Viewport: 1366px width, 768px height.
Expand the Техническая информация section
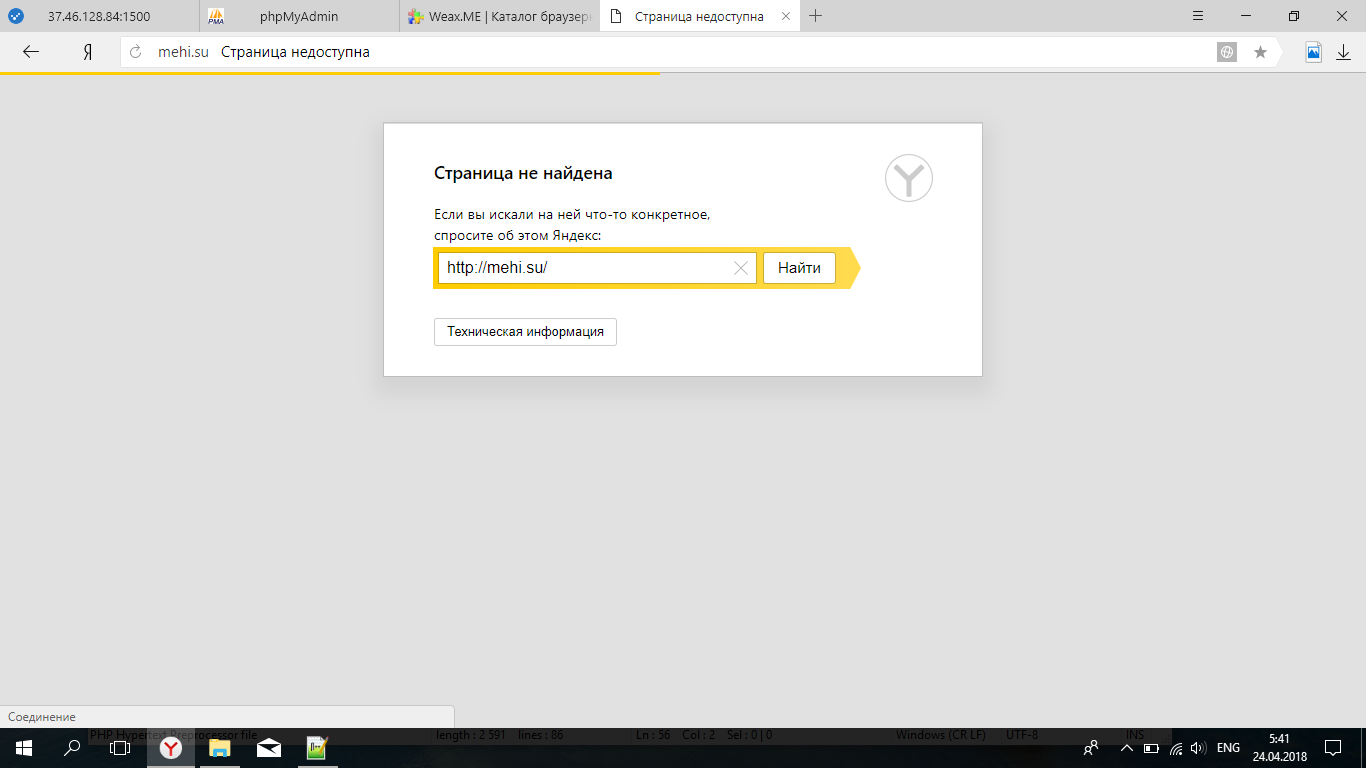[525, 332]
